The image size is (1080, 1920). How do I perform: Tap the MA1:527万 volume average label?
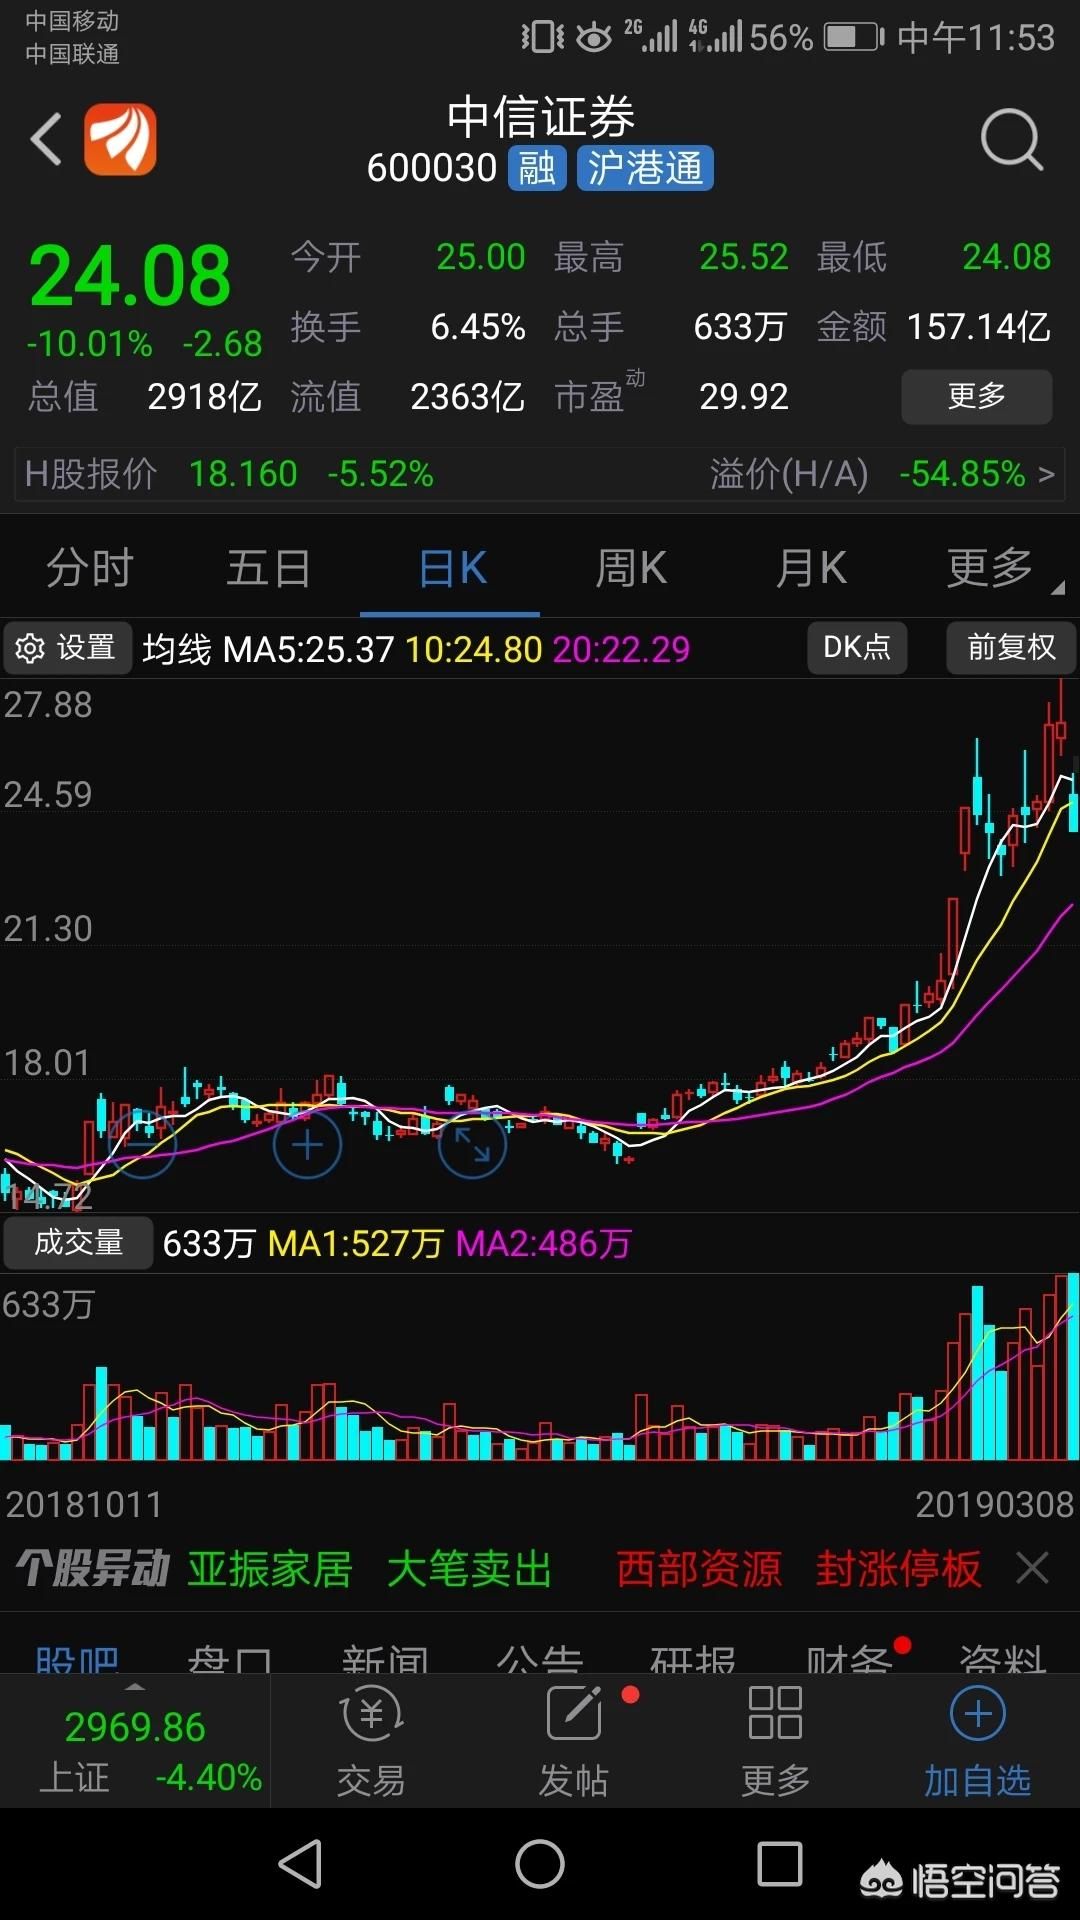click(x=355, y=1244)
